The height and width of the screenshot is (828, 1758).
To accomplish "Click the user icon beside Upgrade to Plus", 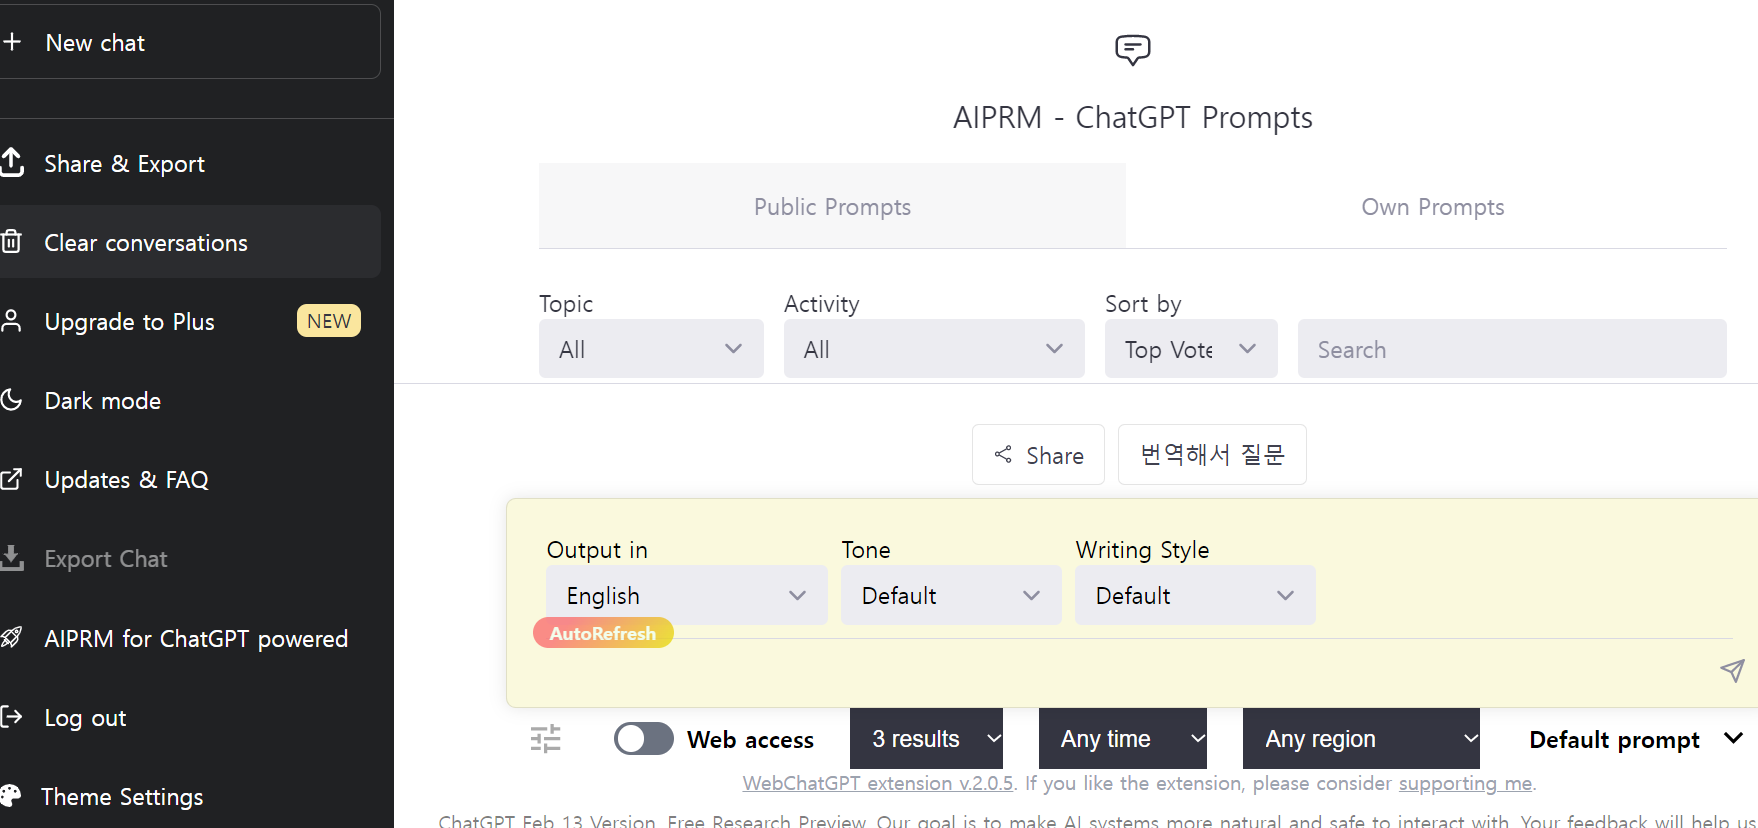I will 11,321.
